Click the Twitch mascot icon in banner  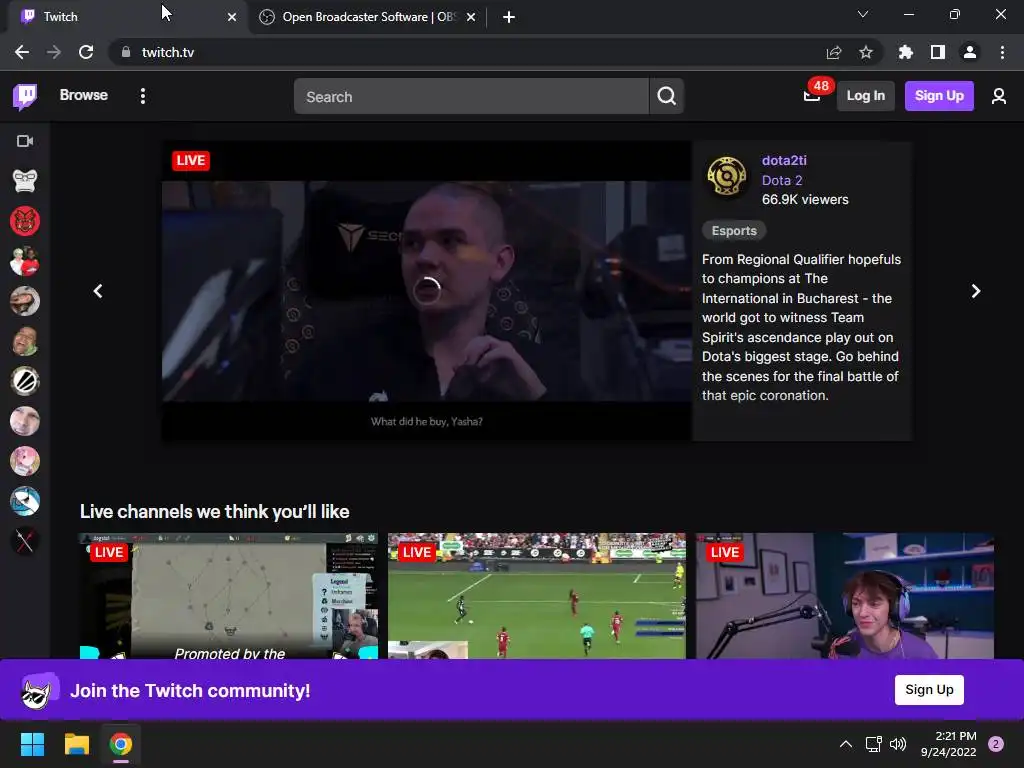coord(38,690)
